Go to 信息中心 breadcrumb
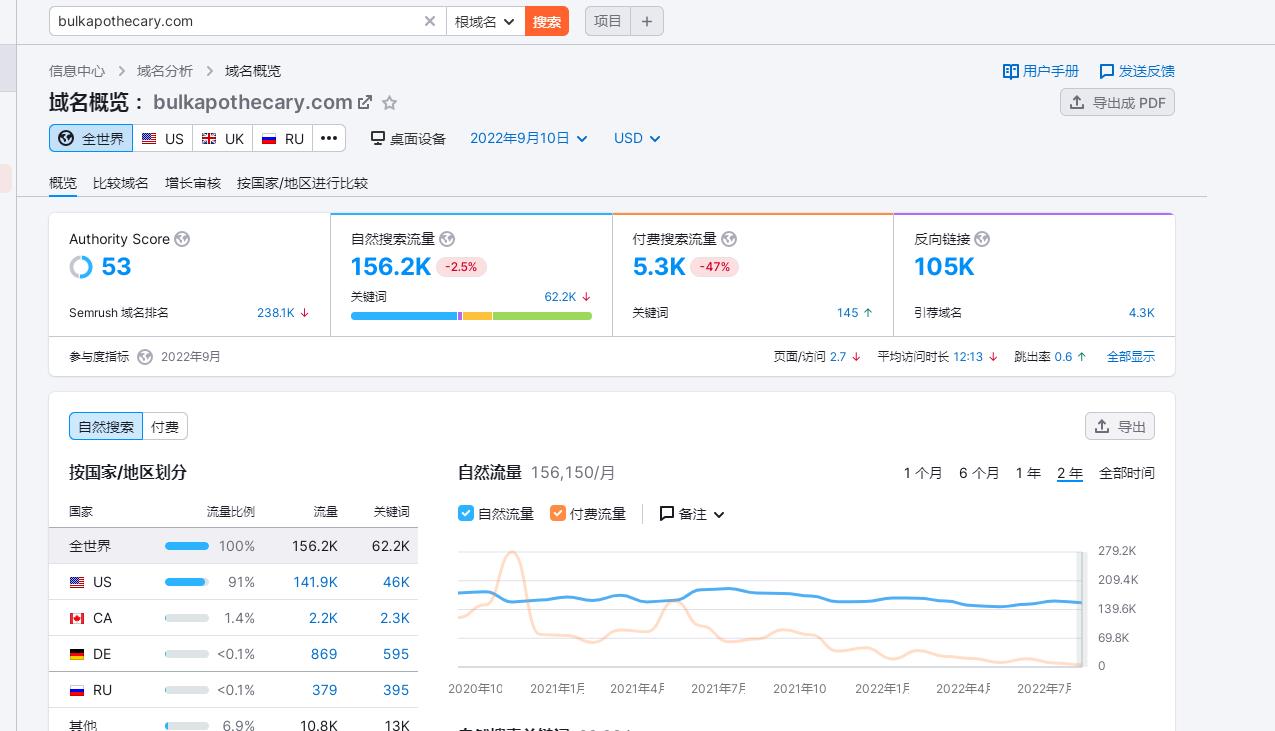This screenshot has height=731, width=1275. [77, 71]
